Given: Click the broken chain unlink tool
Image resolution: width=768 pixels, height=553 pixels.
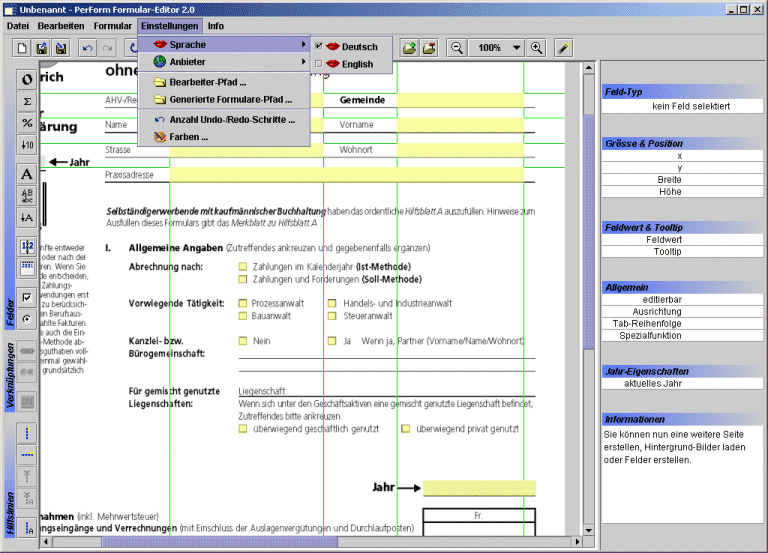Looking at the screenshot, I should point(27,372).
